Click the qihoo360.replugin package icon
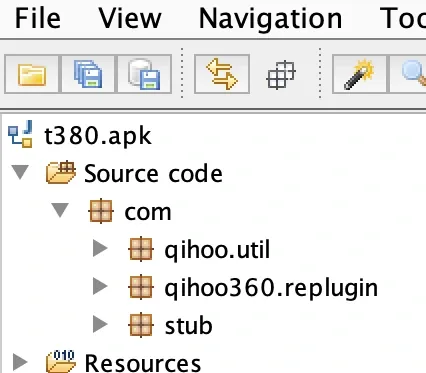The height and width of the screenshot is (373, 426). tap(141, 287)
